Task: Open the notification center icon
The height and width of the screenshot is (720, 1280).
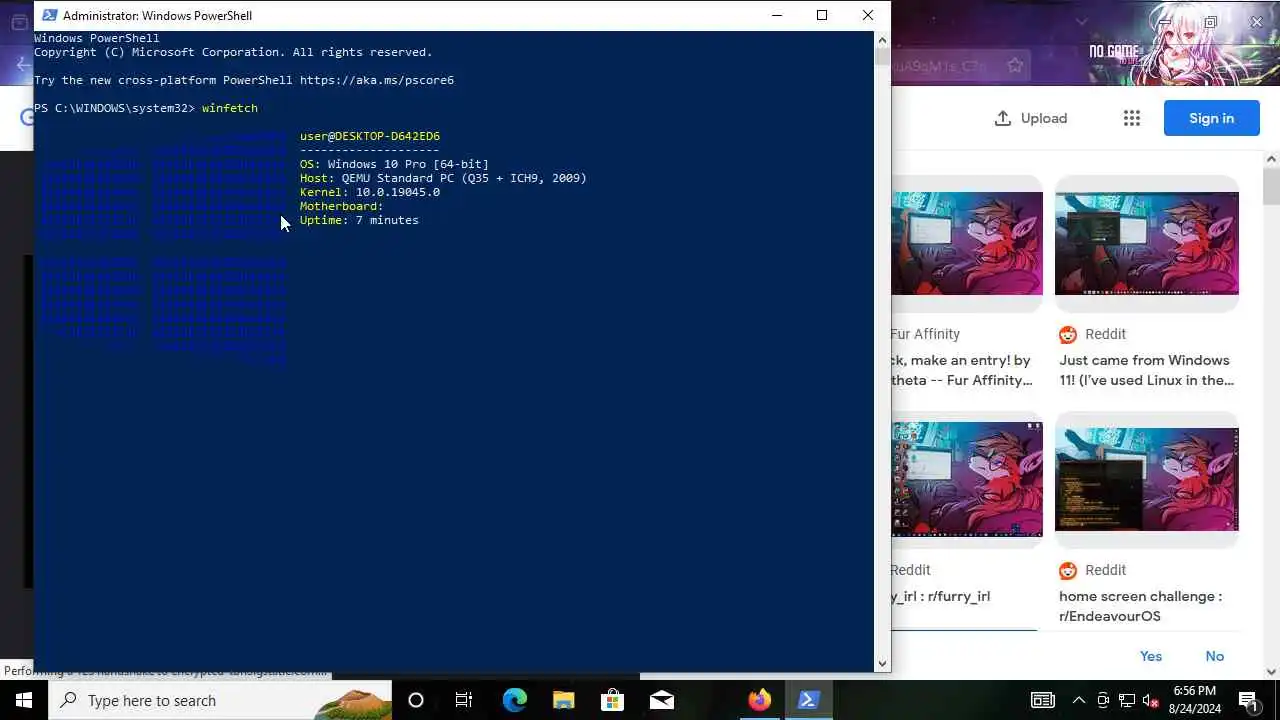Action: (x=1248, y=700)
